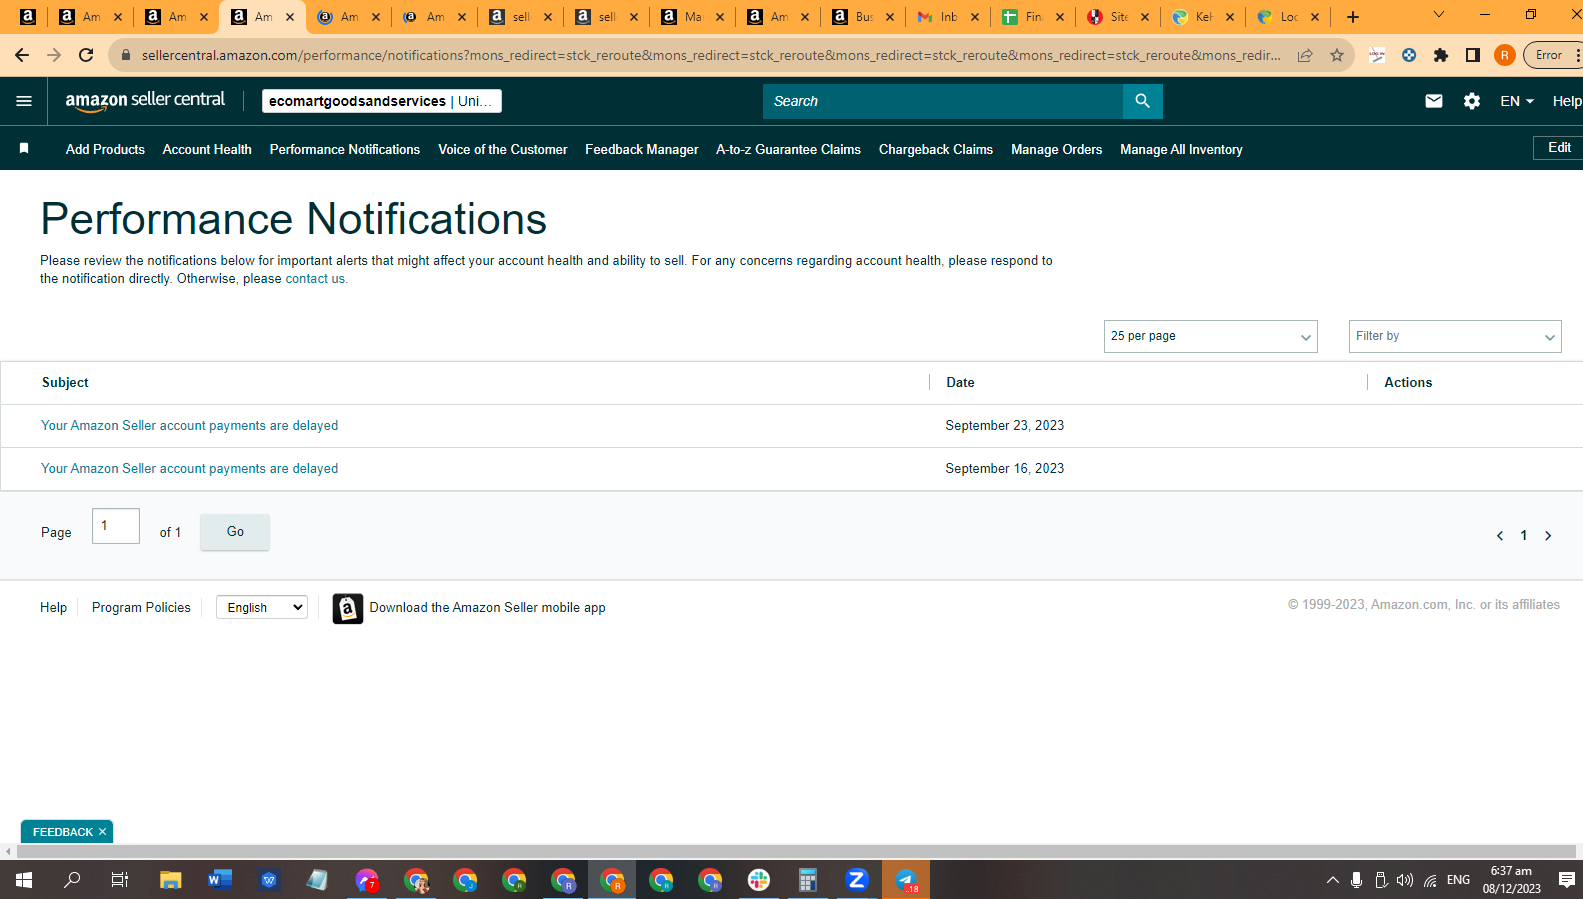This screenshot has width=1583, height=899.
Task: Go to previous notifications page arrow
Action: [x=1499, y=536]
